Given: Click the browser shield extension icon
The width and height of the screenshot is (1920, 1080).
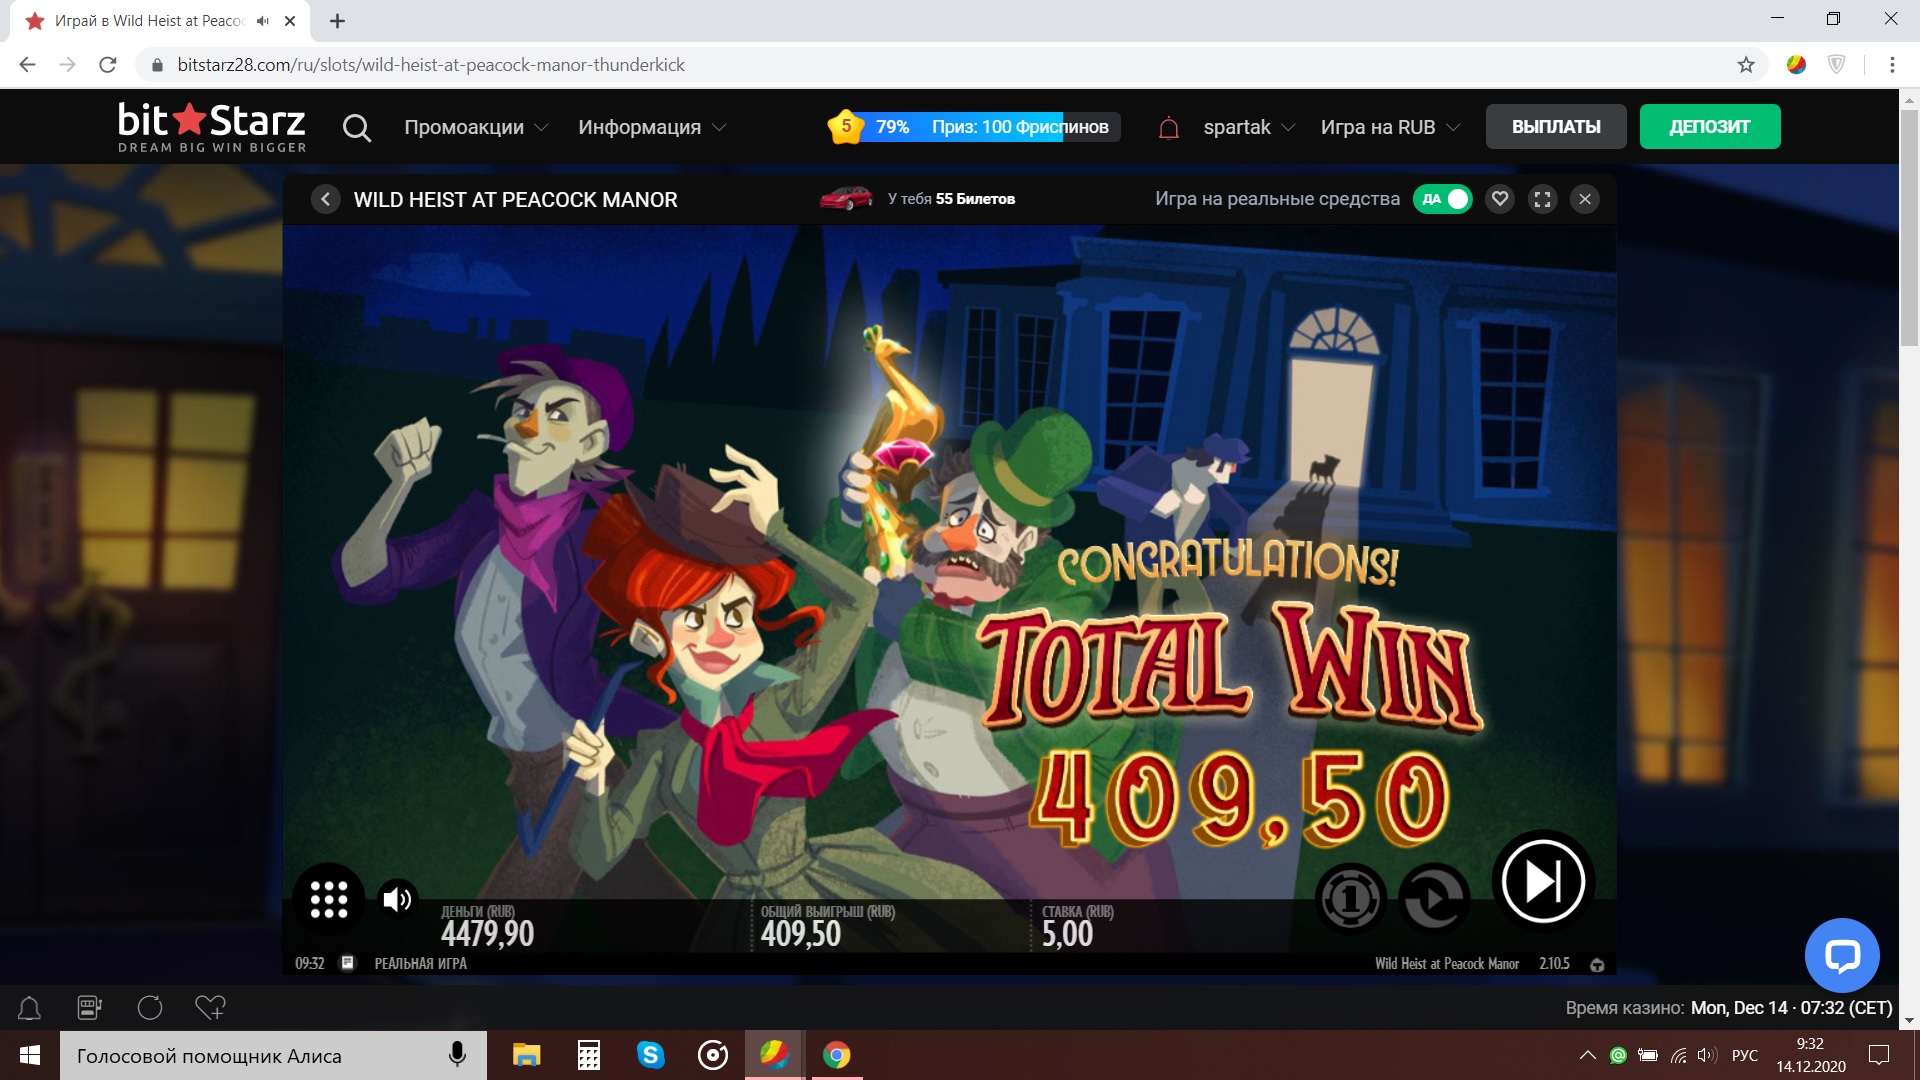Looking at the screenshot, I should coord(1836,65).
